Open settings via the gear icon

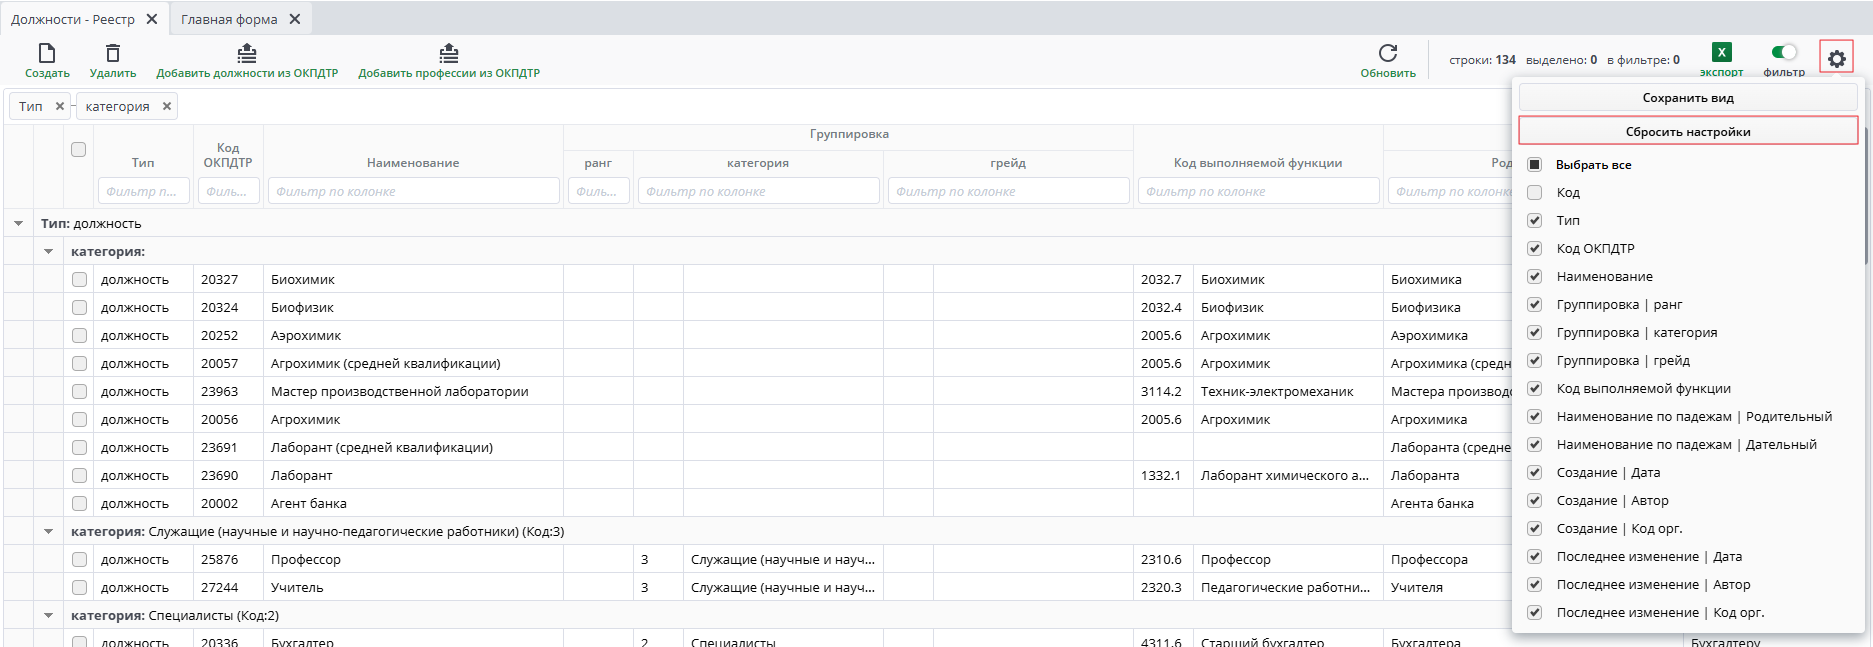pos(1836,59)
